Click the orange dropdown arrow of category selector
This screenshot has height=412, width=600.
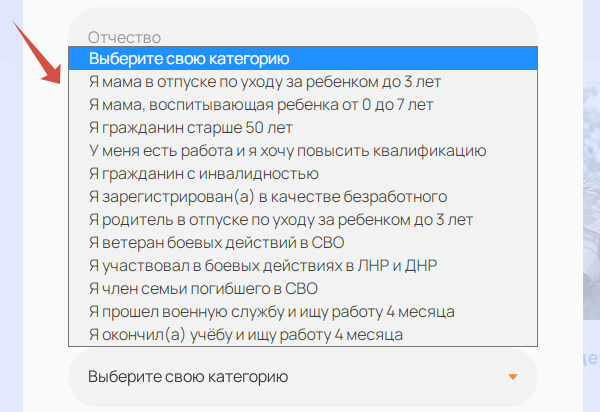tap(513, 377)
